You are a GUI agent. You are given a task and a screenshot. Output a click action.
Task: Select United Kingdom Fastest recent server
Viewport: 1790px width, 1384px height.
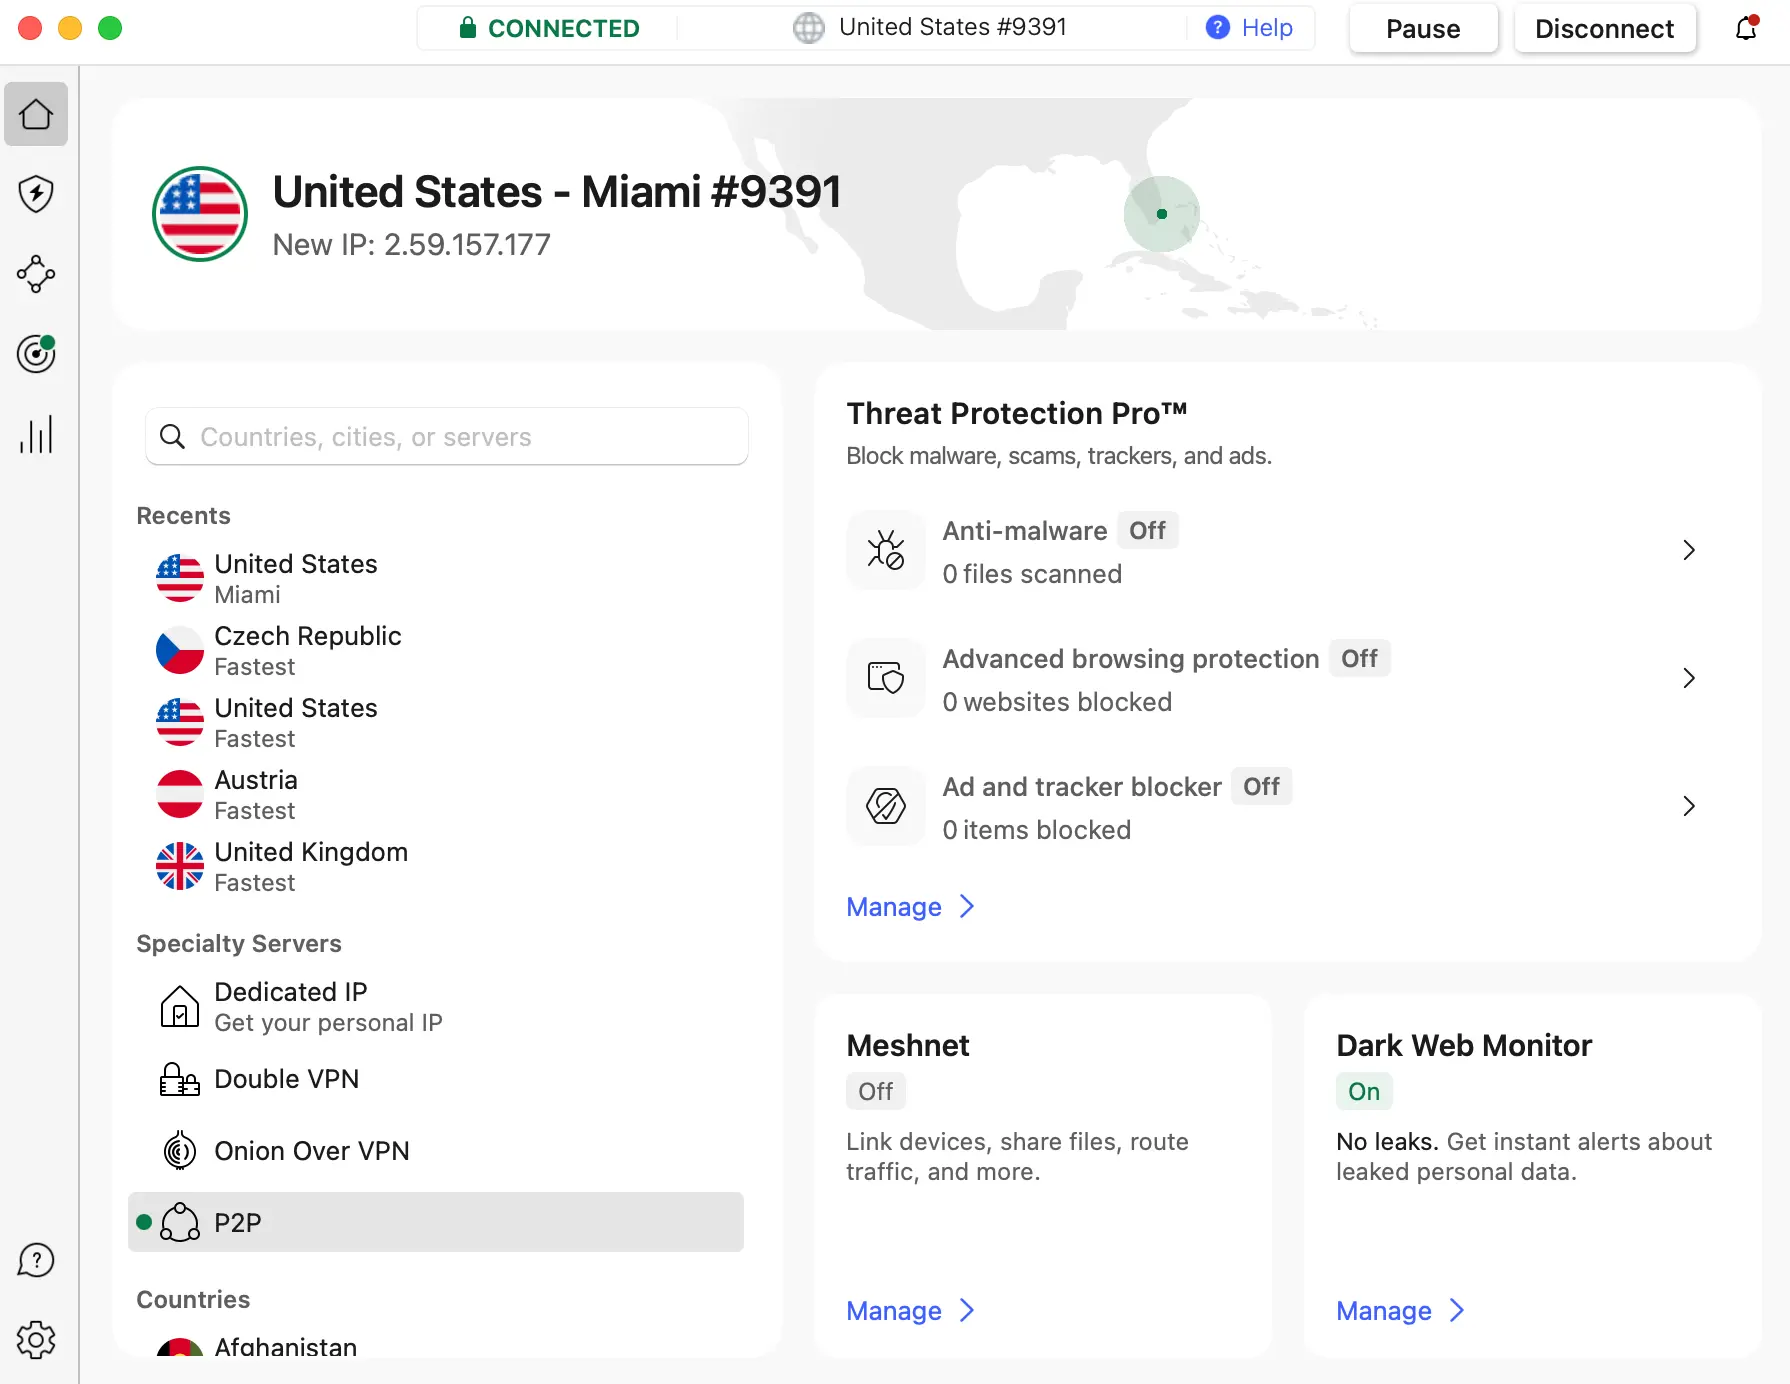(436, 866)
